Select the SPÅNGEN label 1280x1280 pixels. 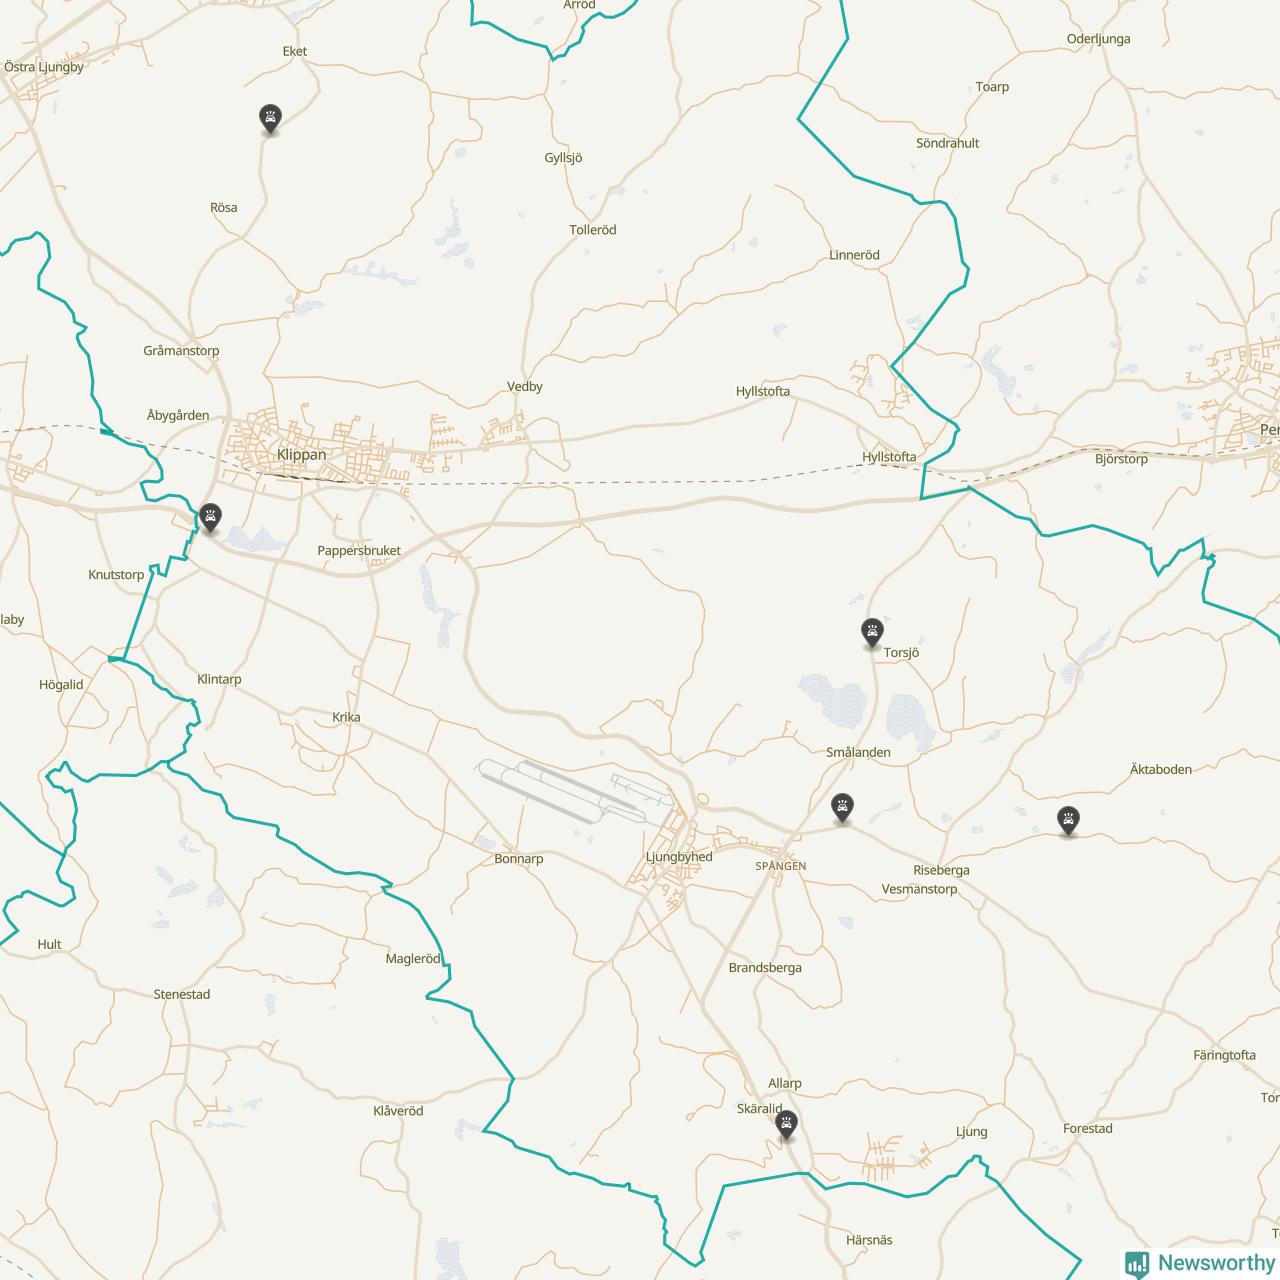point(781,866)
